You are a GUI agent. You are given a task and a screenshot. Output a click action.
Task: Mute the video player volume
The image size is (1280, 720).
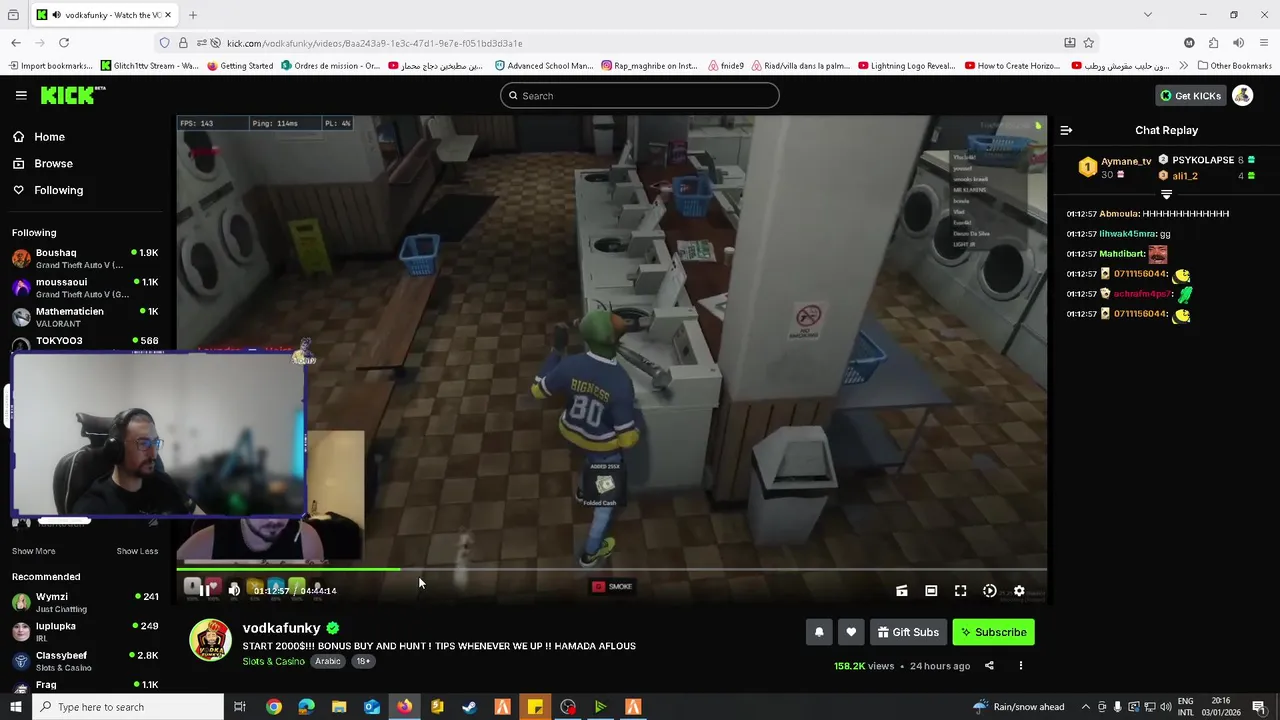point(234,591)
